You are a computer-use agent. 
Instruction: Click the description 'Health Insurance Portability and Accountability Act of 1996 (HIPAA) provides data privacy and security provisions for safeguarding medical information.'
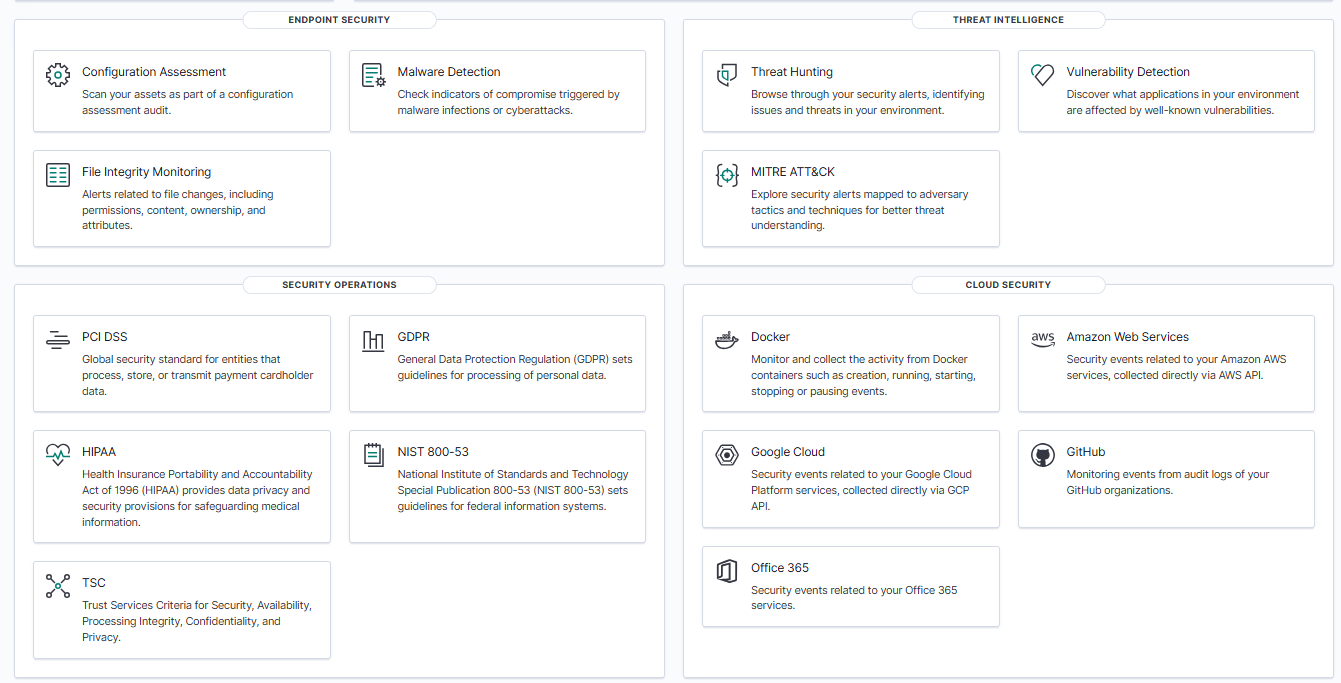pos(197,498)
